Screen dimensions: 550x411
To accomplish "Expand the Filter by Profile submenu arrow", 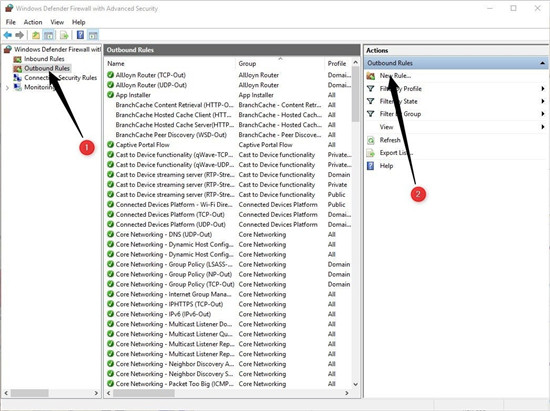I will [542, 88].
